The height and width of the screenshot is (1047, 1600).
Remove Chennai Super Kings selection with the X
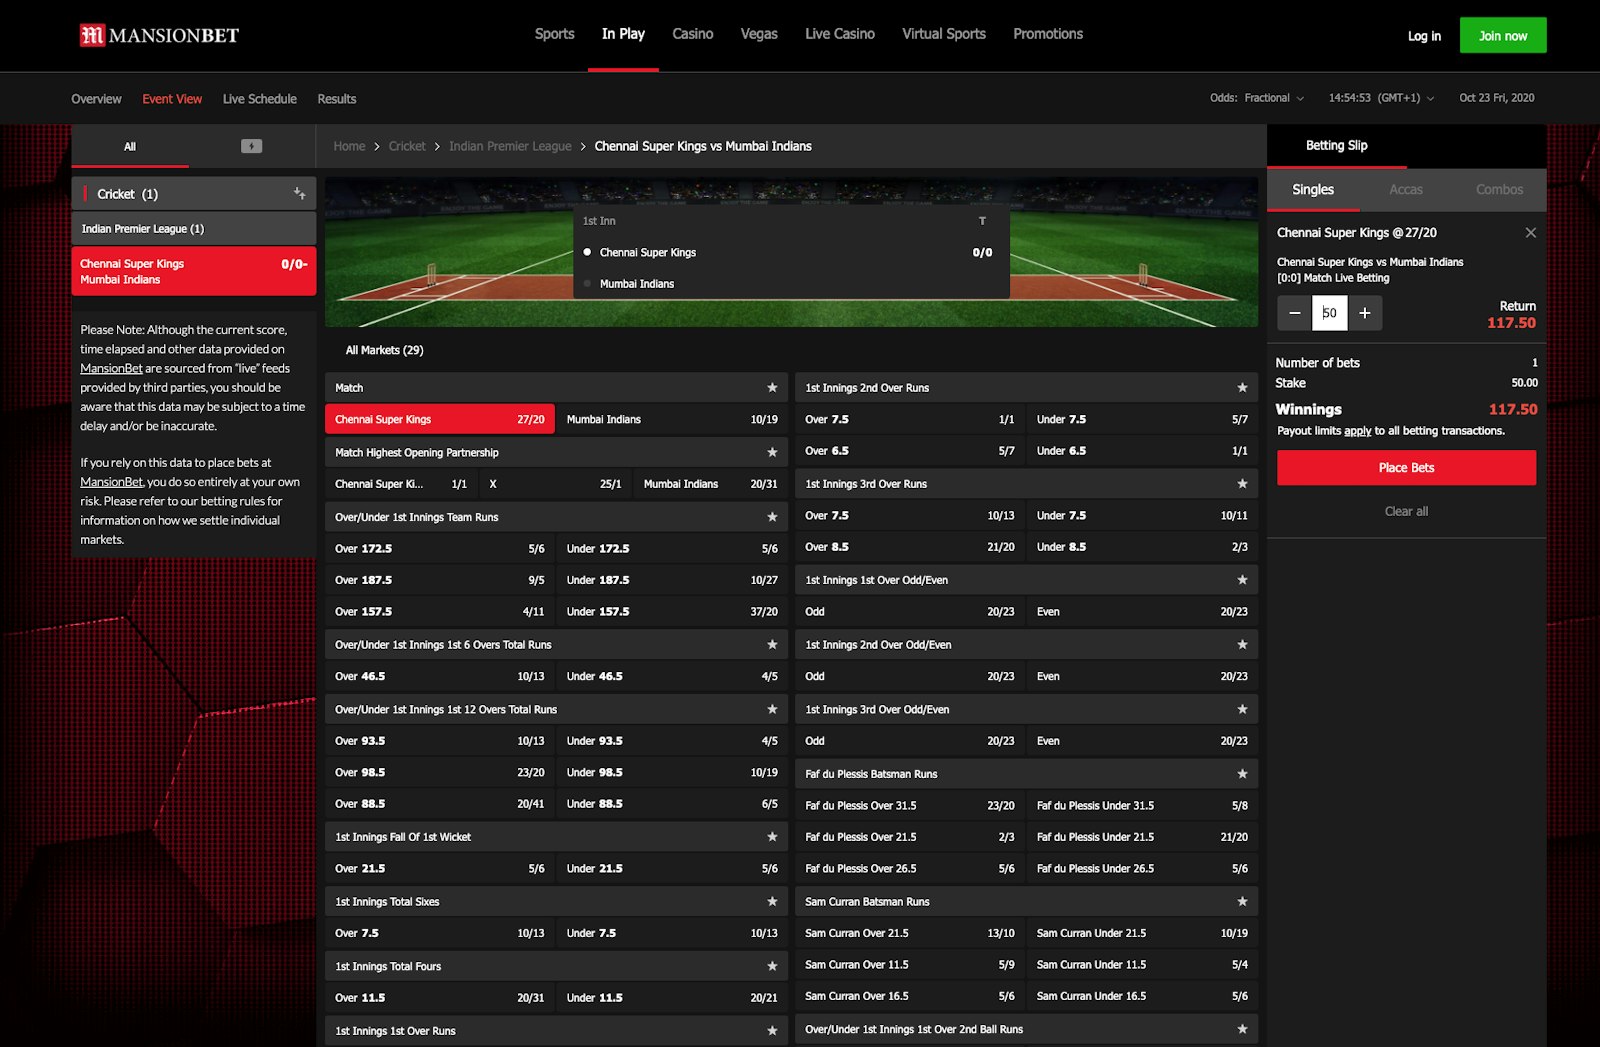(1531, 232)
